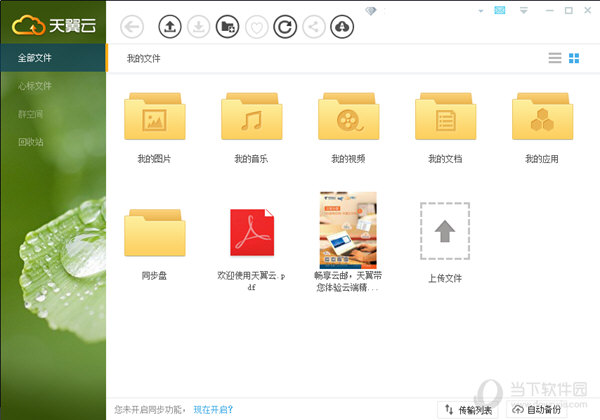Viewport: 600px width, 420px height.
Task: Click the 同步盘 folder label
Action: pos(154,275)
